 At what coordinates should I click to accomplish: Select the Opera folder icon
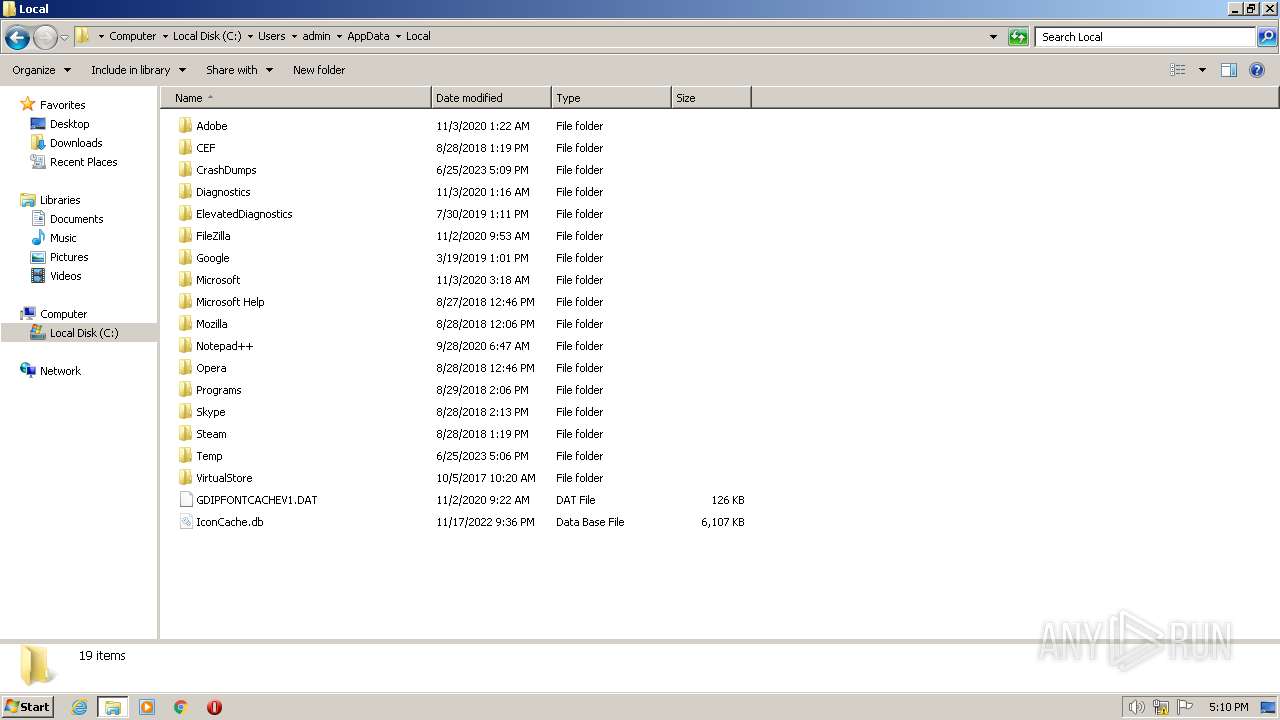pyautogui.click(x=185, y=368)
